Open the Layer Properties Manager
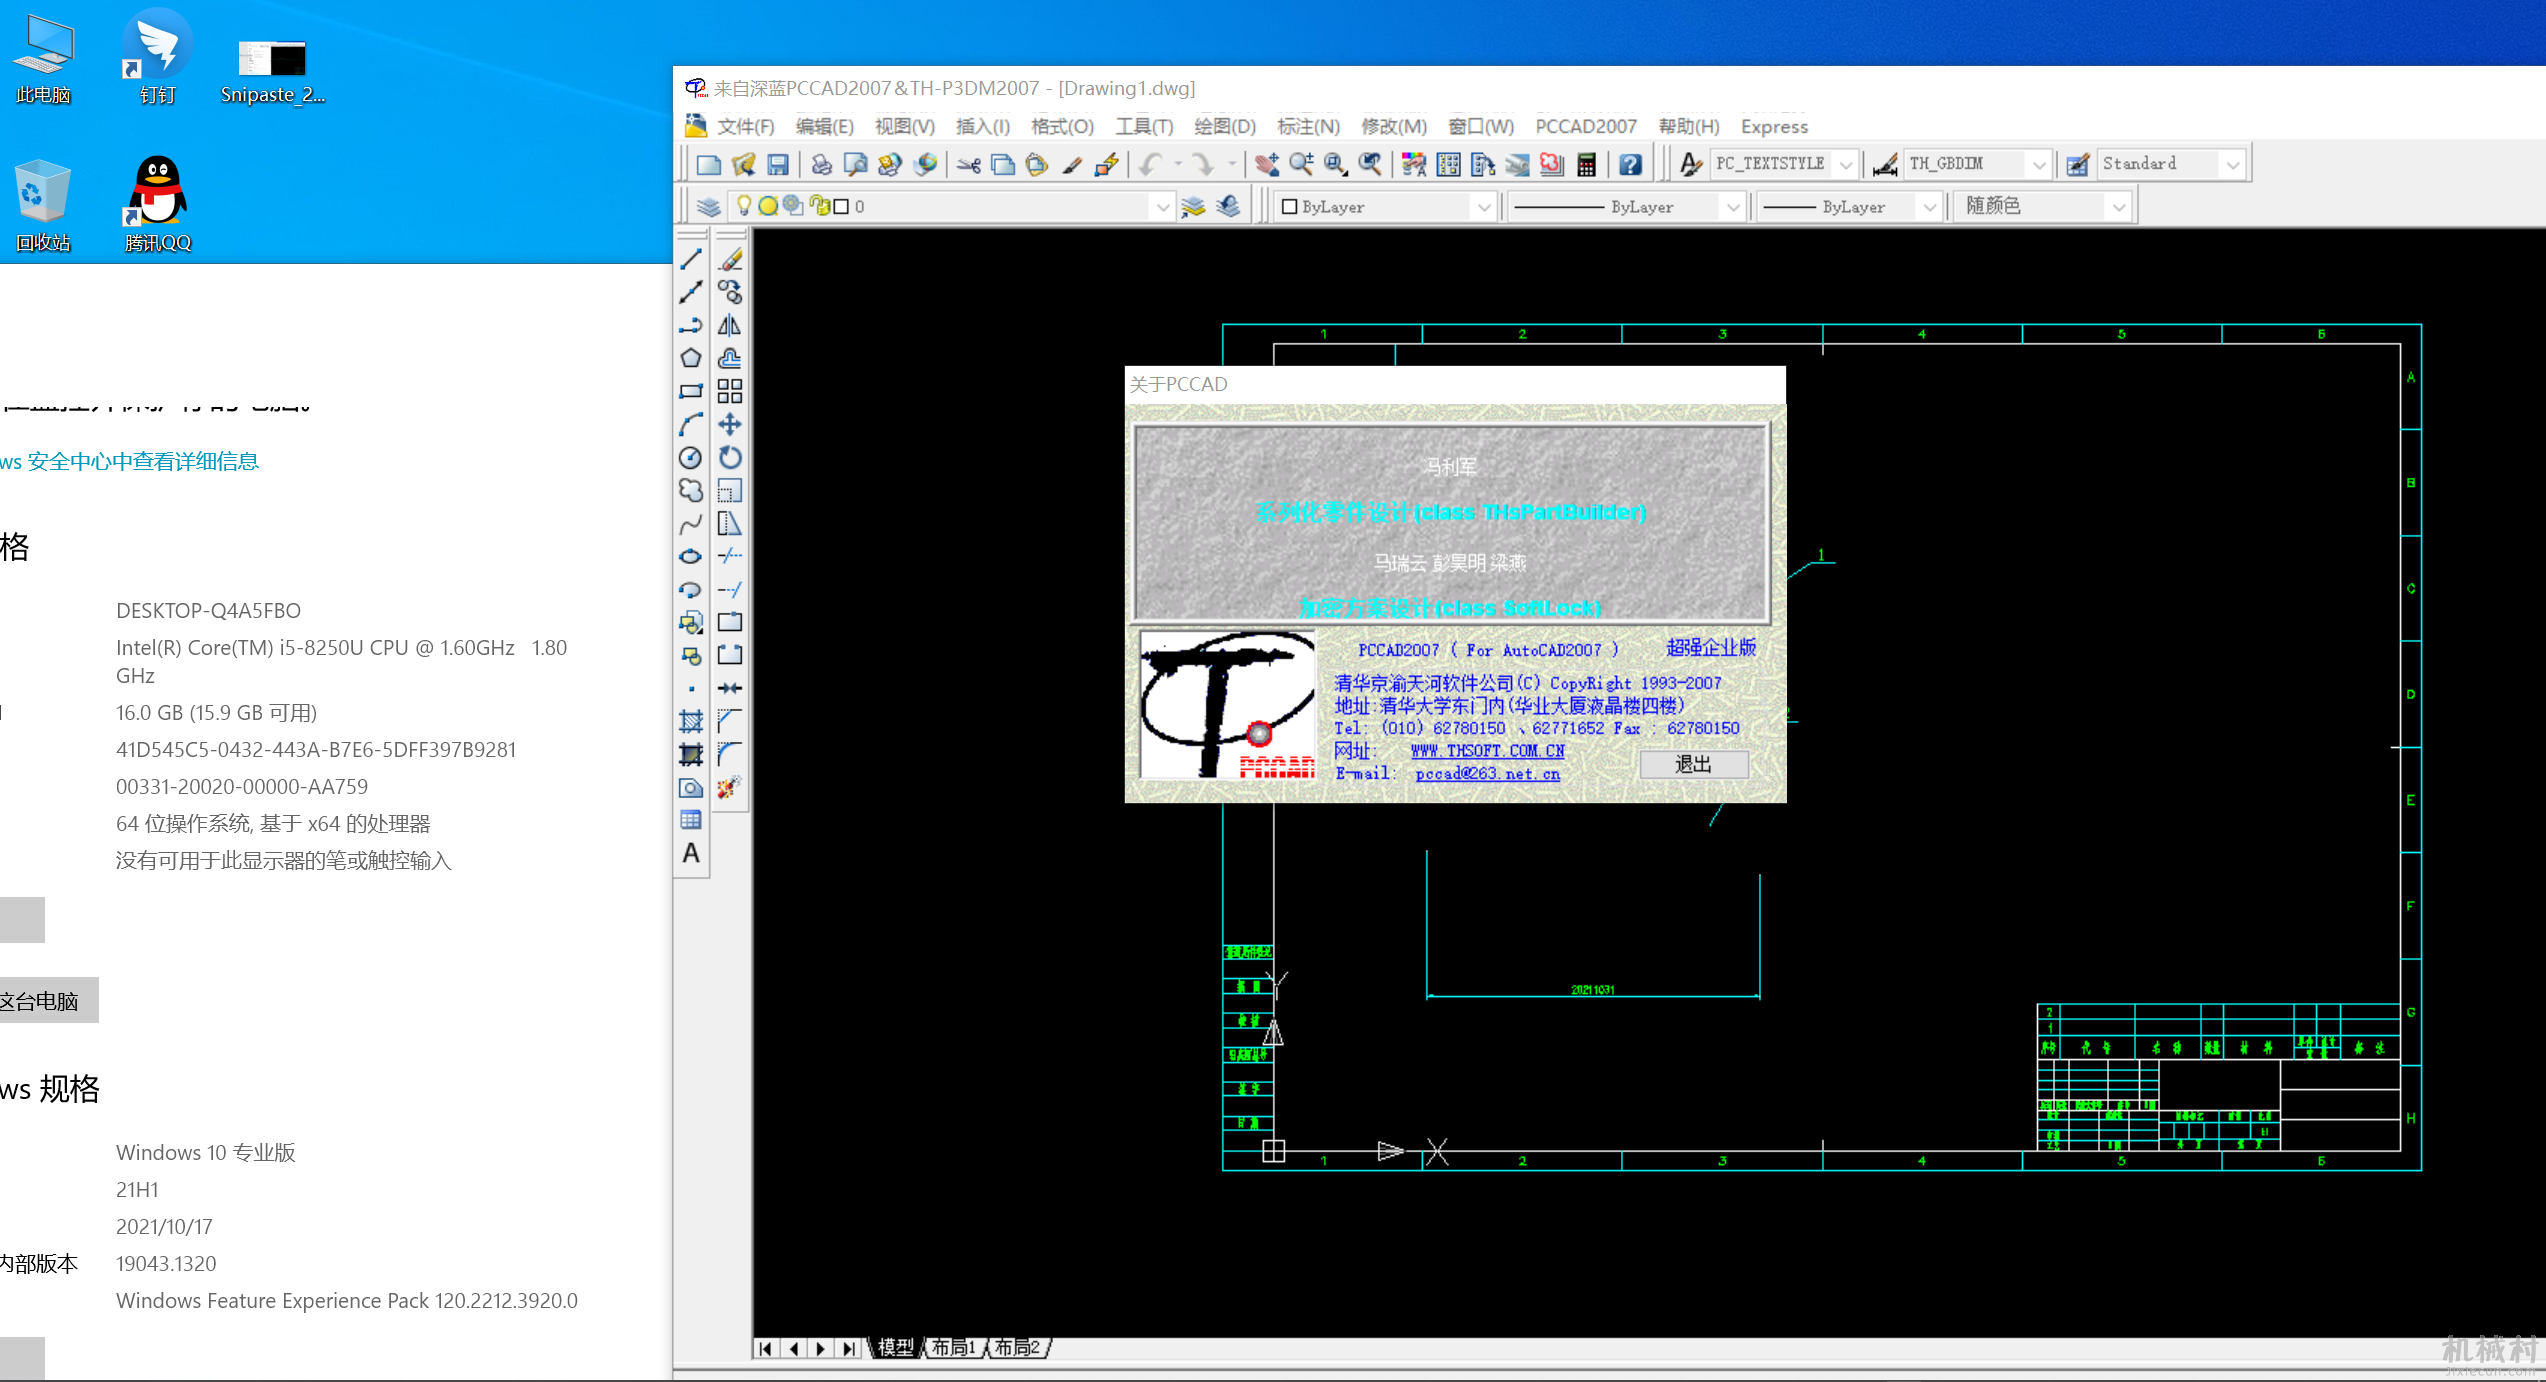 709,206
